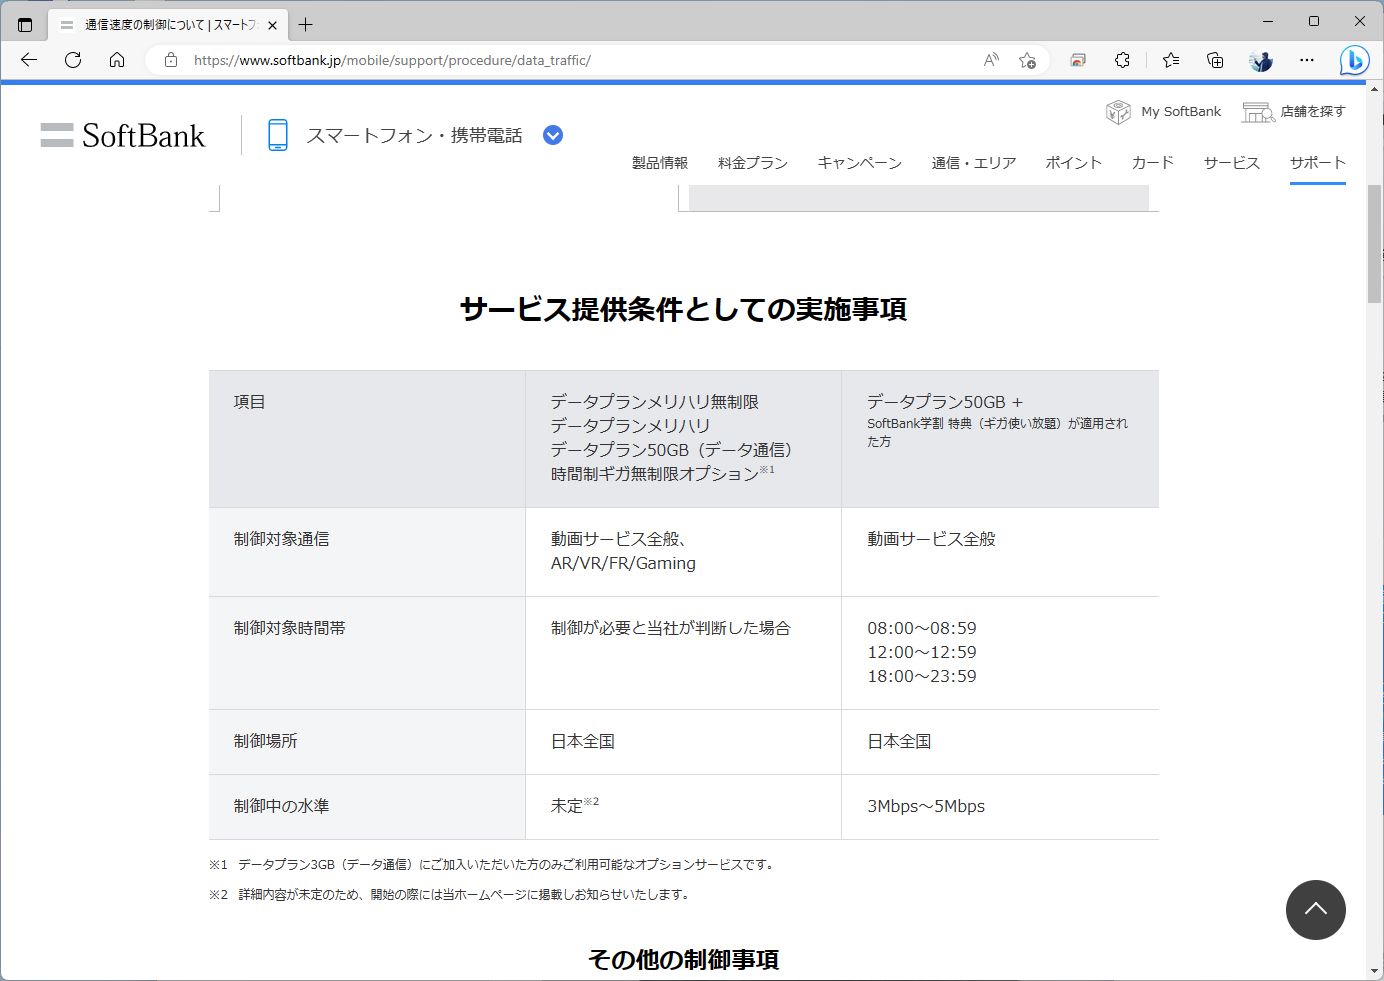This screenshot has height=981, width=1384.
Task: Click the browser Back arrow
Action: click(x=29, y=60)
